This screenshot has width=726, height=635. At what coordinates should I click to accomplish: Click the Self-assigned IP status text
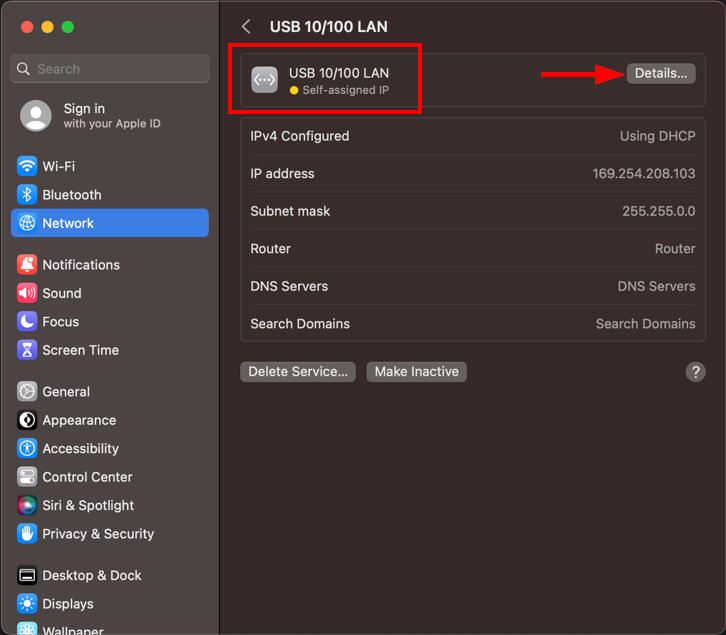coord(345,90)
